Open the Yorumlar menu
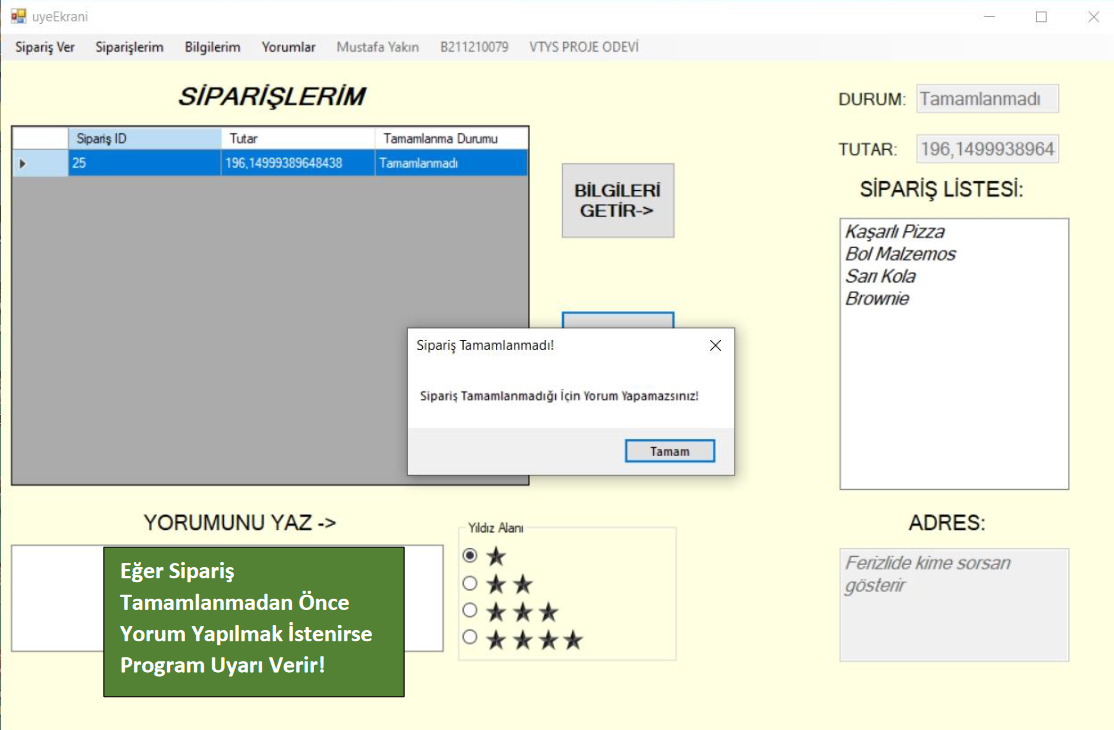This screenshot has height=730, width=1114. [288, 47]
